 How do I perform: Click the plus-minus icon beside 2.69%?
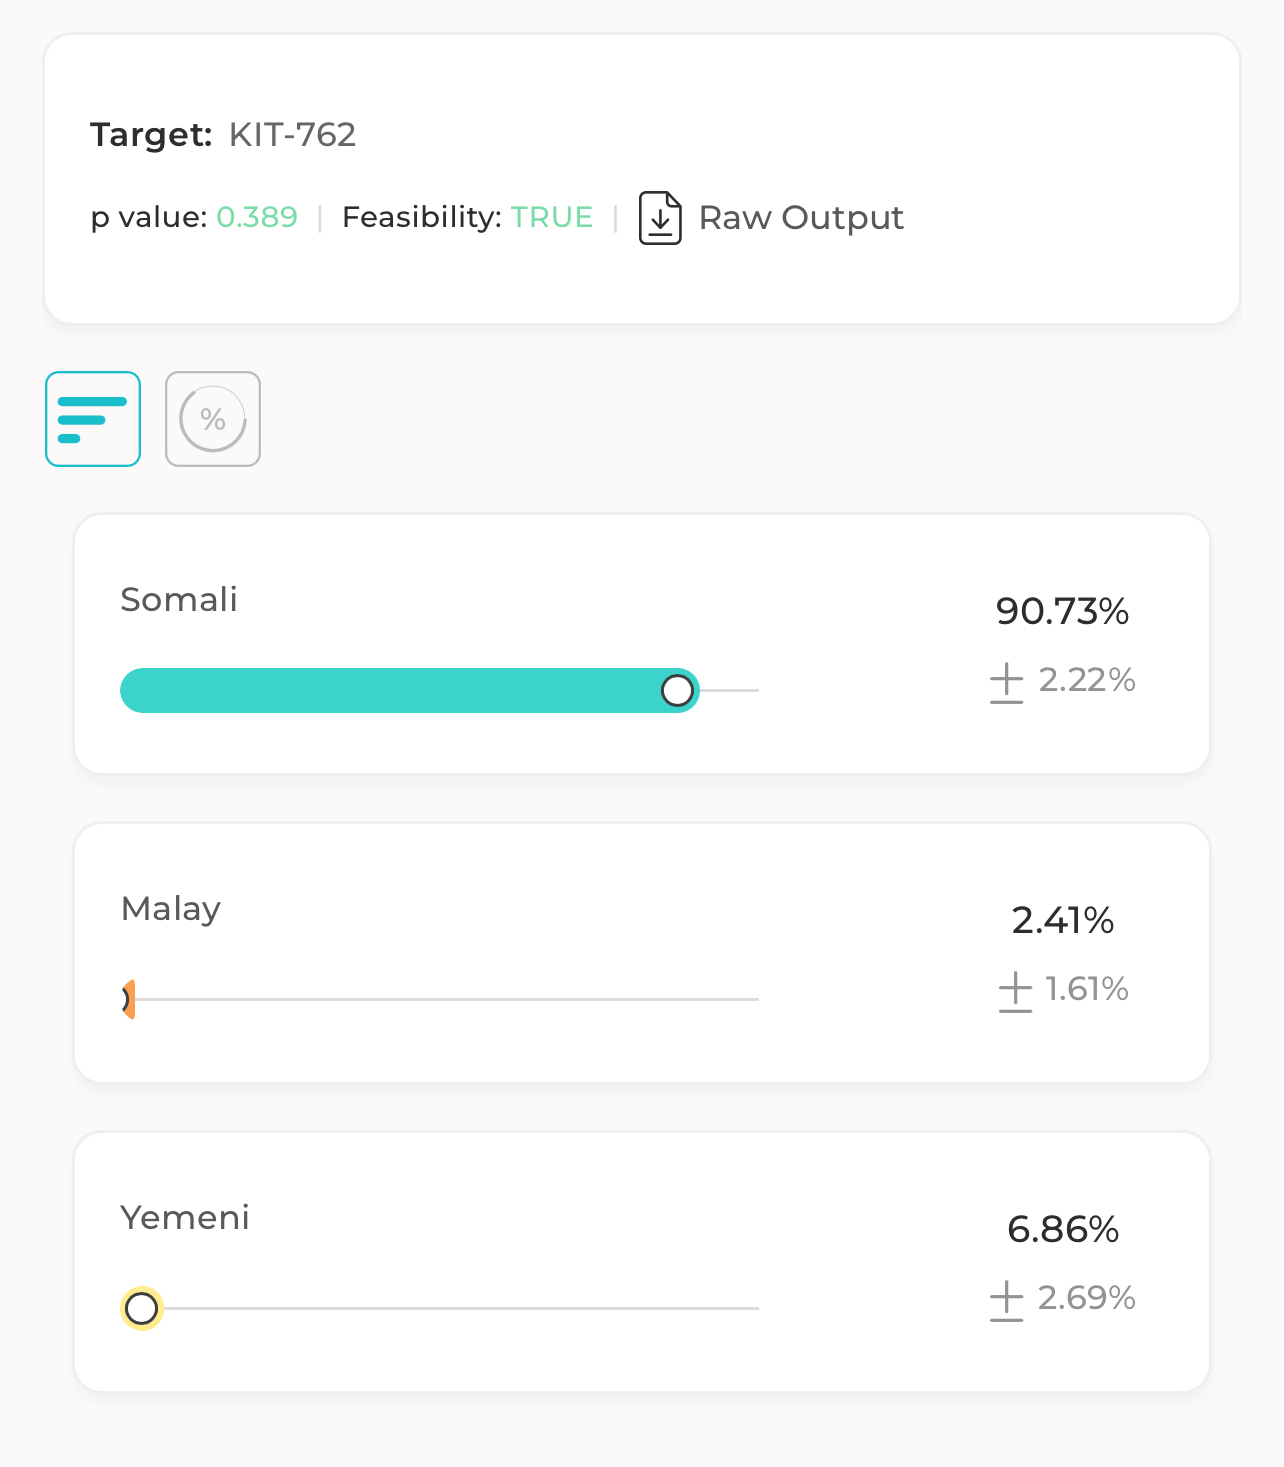click(x=1006, y=1301)
